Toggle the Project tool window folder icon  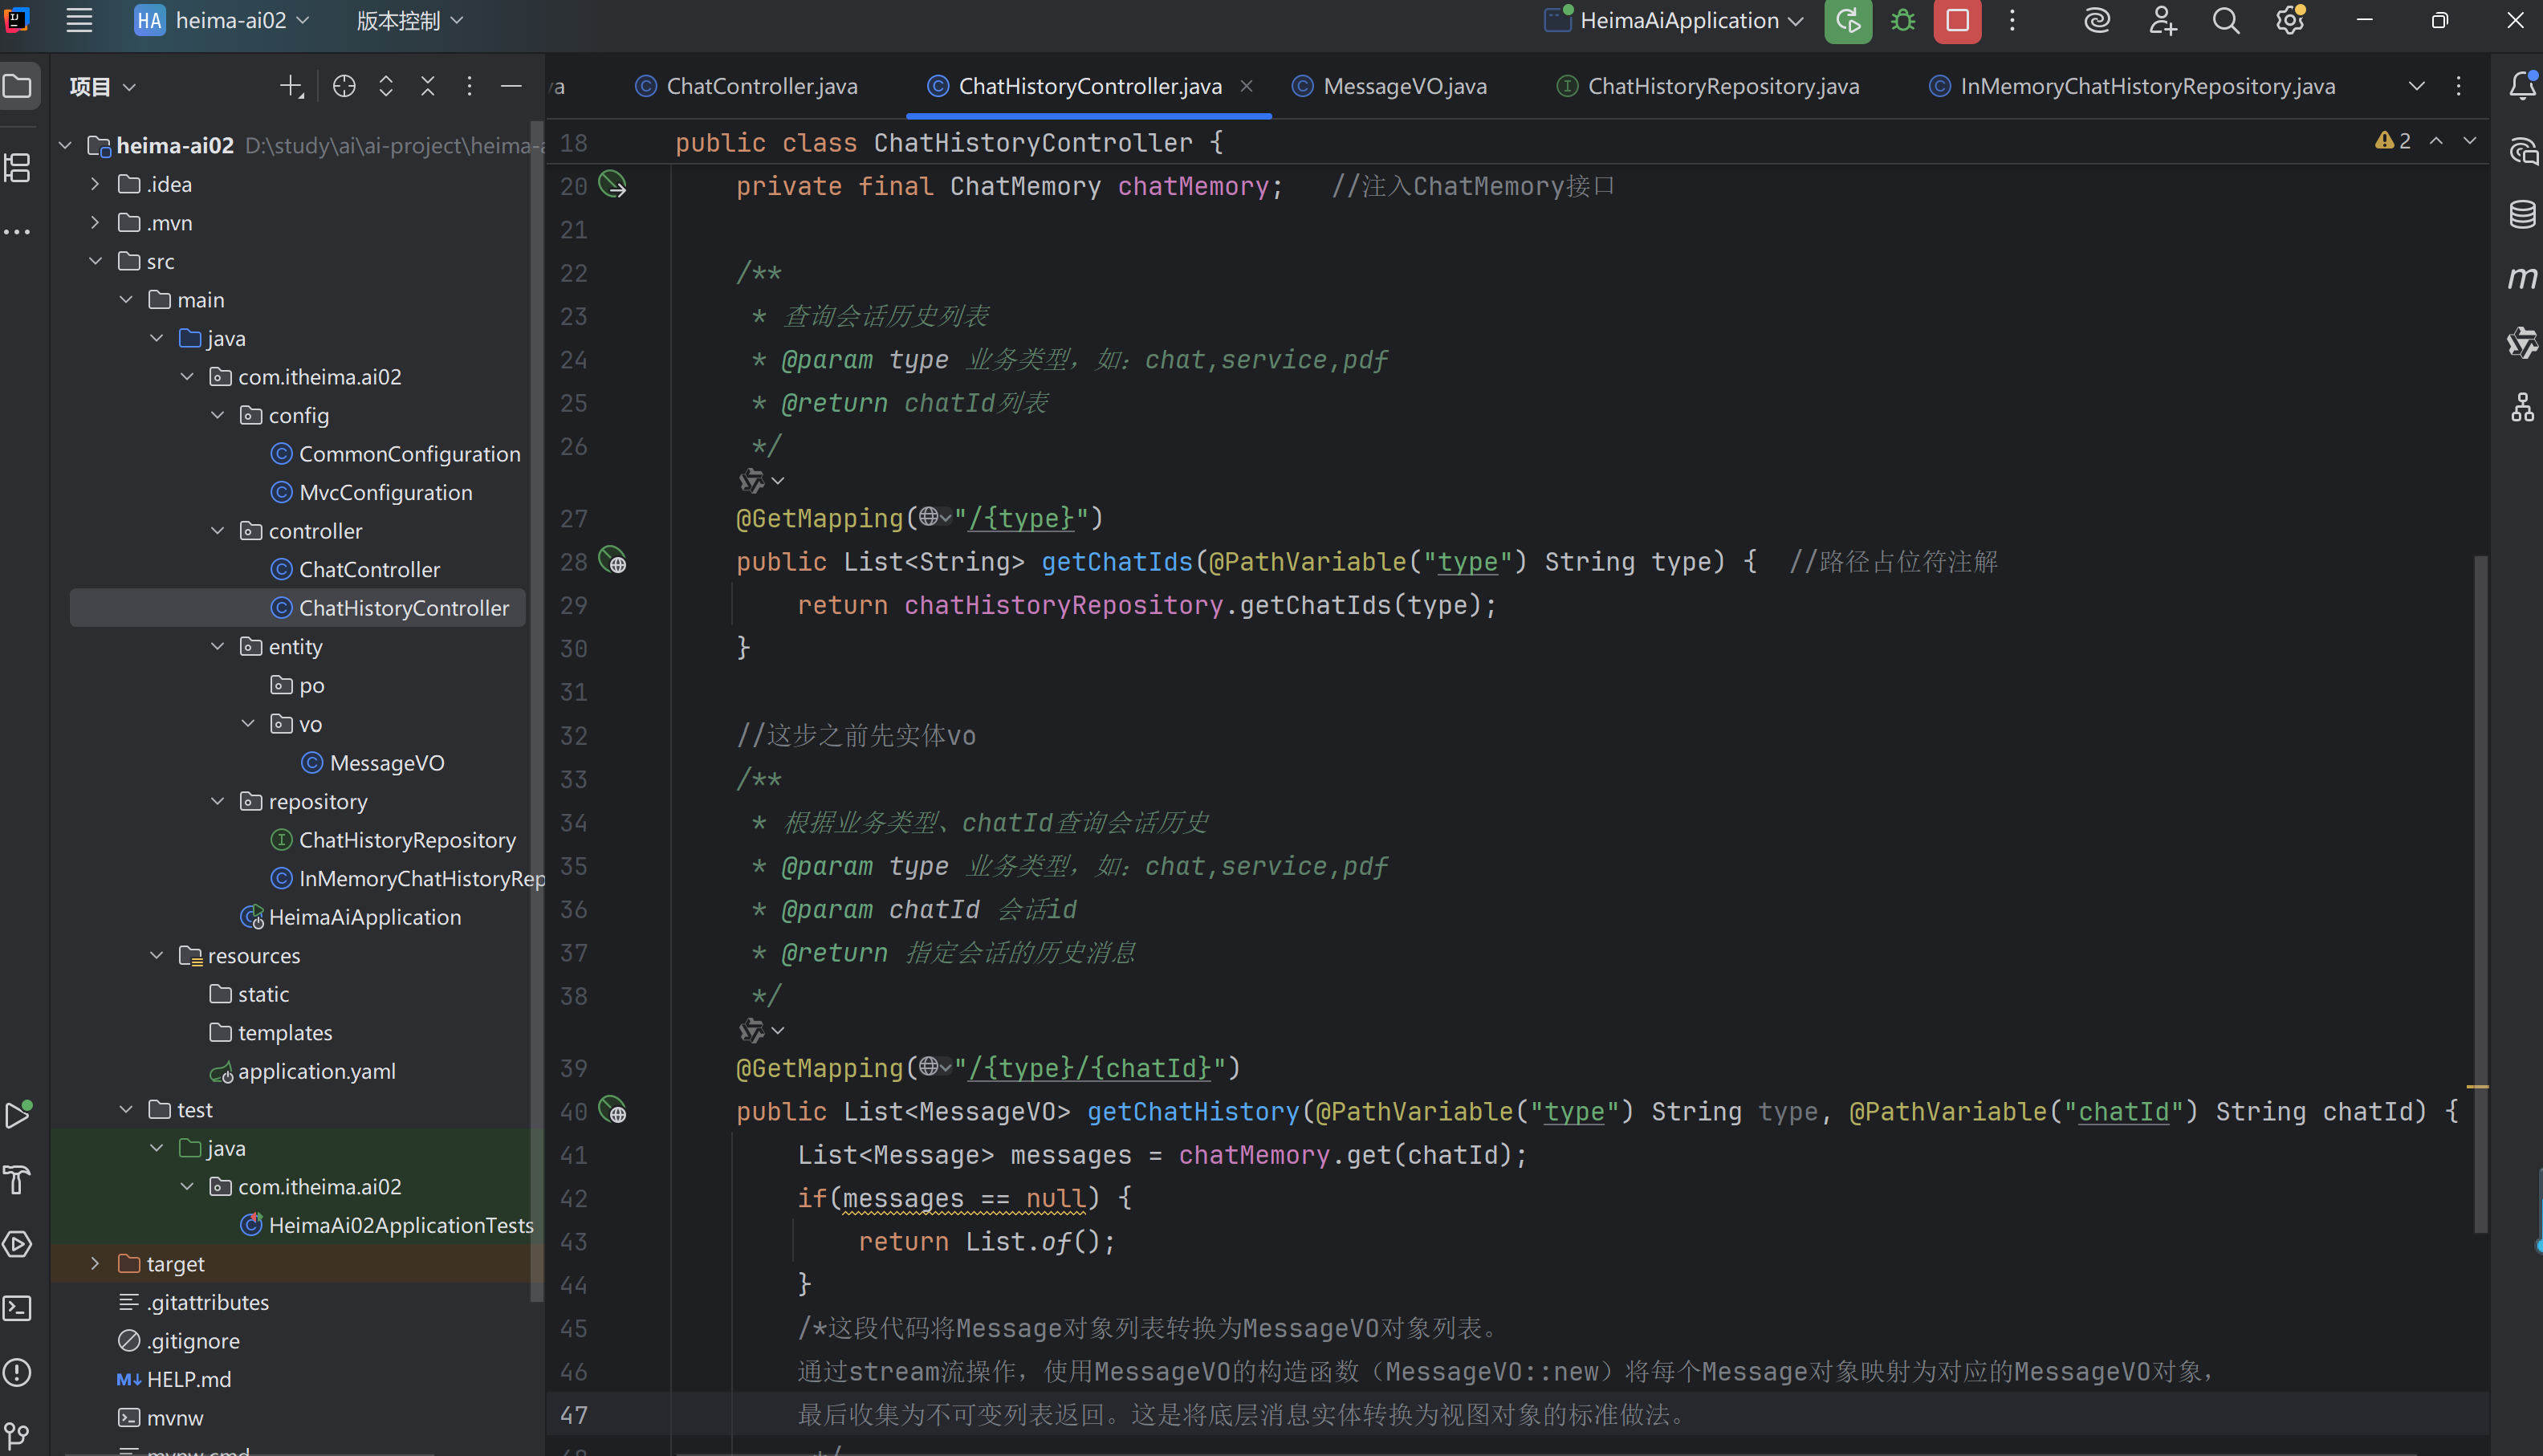pyautogui.click(x=18, y=87)
